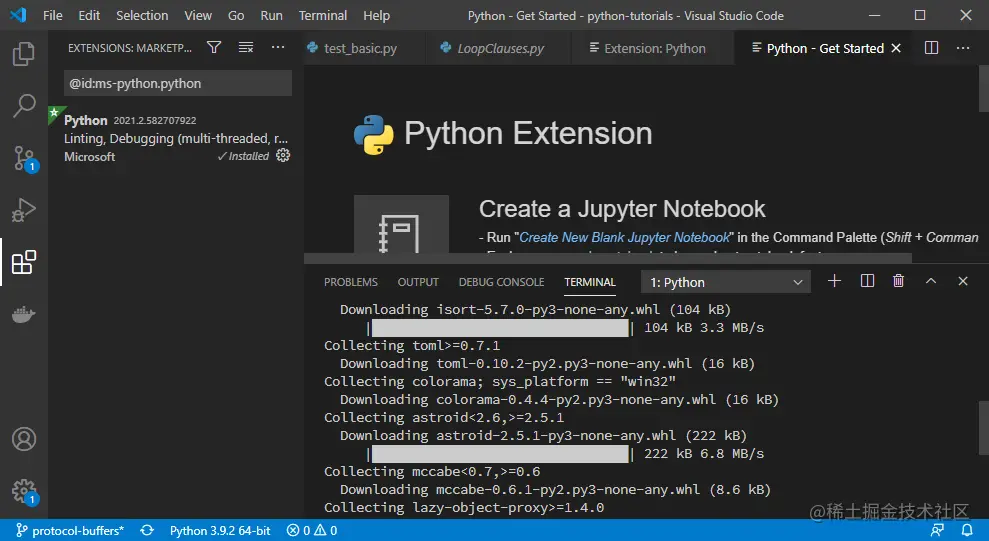Switch to the LoopClauses.py tab
Screen dimensions: 989x541
[x=498, y=48]
